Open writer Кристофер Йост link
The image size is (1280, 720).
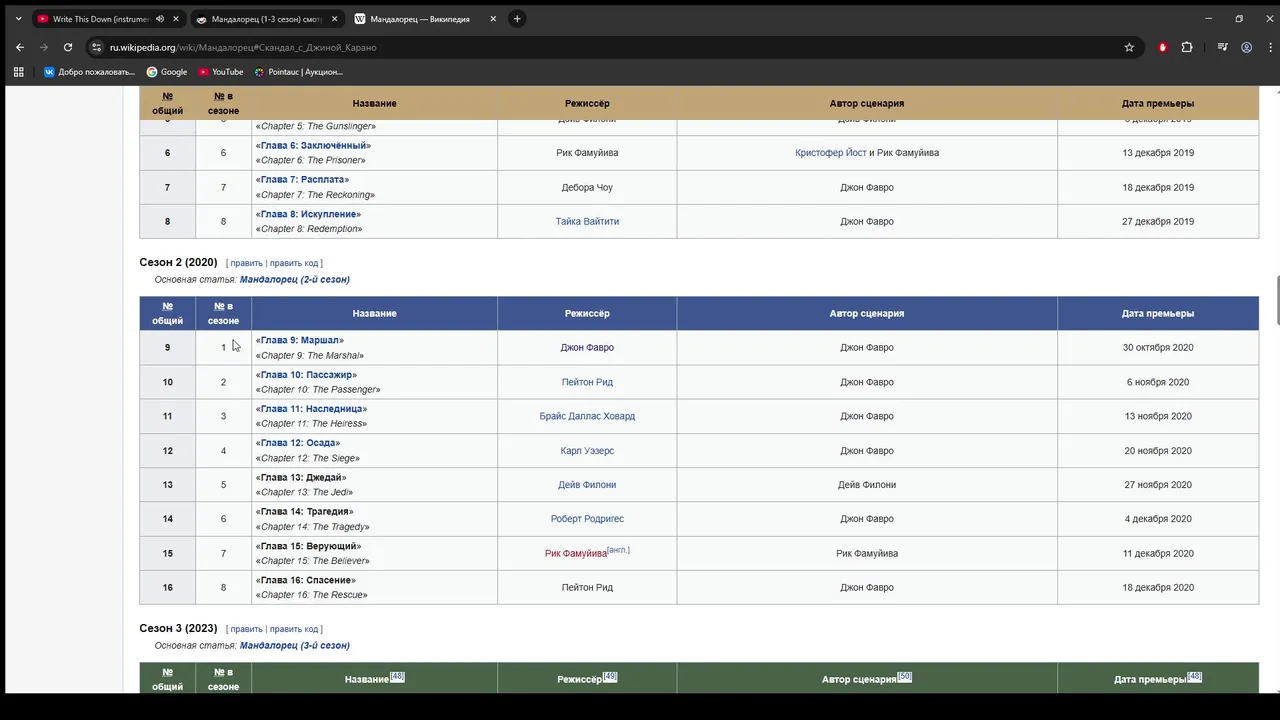pyautogui.click(x=830, y=153)
